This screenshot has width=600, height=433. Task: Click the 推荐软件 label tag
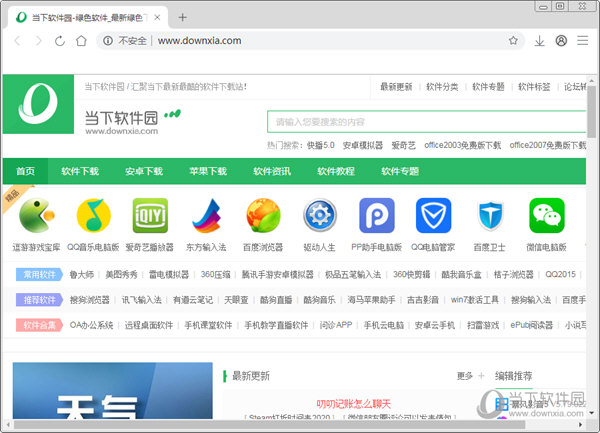pyautogui.click(x=39, y=300)
